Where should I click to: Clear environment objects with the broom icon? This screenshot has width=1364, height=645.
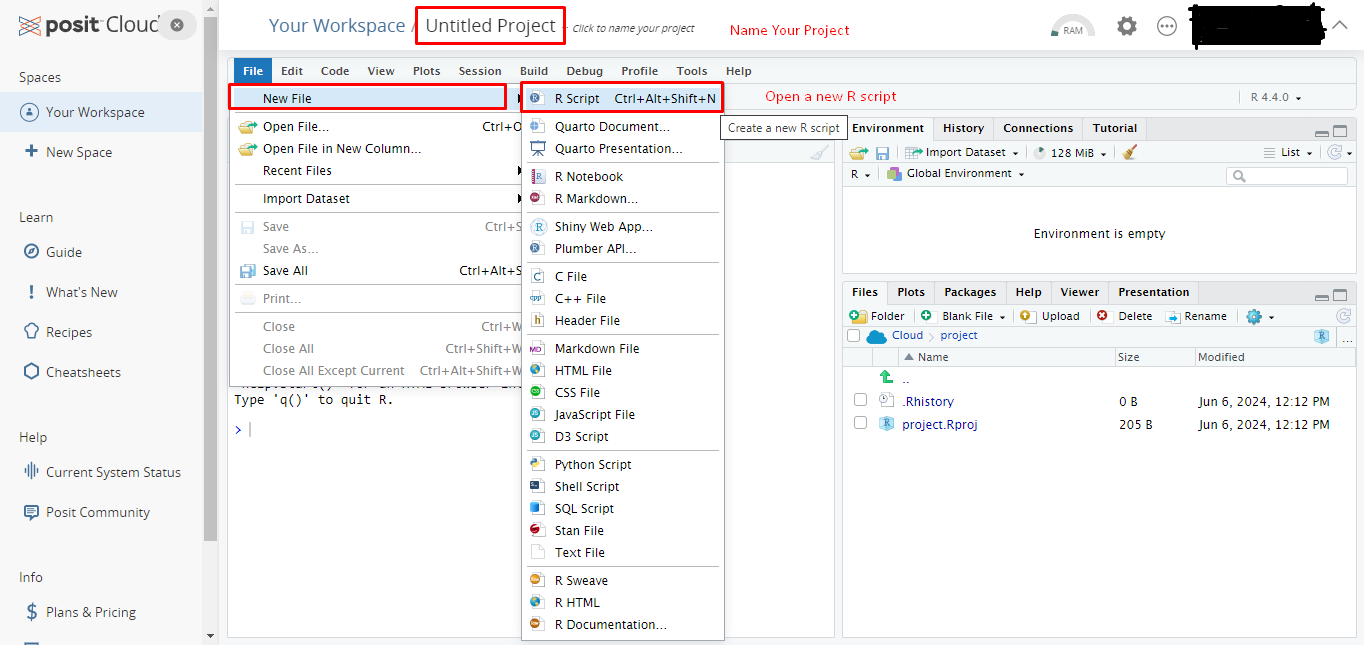coord(1130,153)
